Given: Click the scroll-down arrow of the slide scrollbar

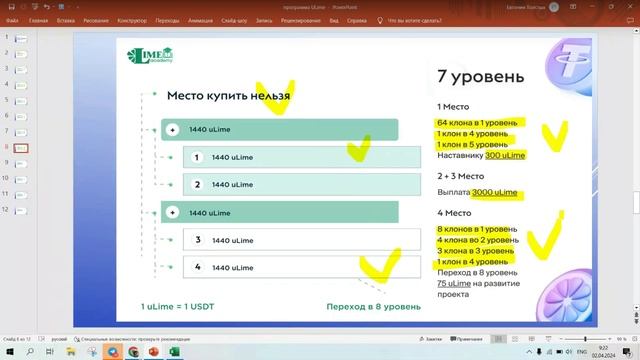Looking at the screenshot, I should coord(636,308).
